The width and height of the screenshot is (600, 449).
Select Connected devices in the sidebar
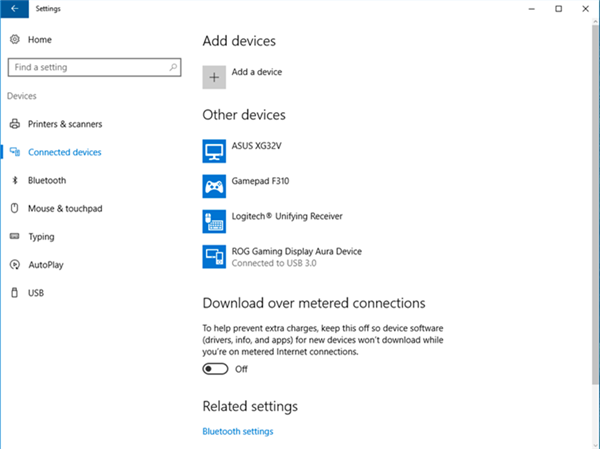click(x=64, y=152)
